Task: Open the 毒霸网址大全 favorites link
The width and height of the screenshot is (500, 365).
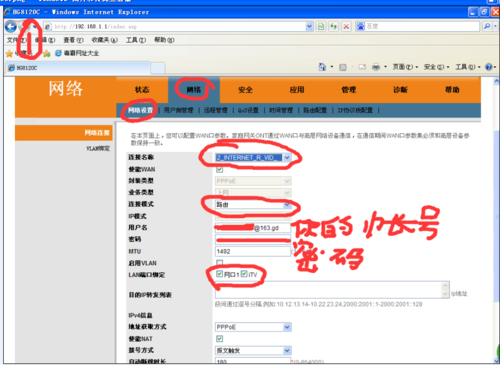Action: [77, 53]
